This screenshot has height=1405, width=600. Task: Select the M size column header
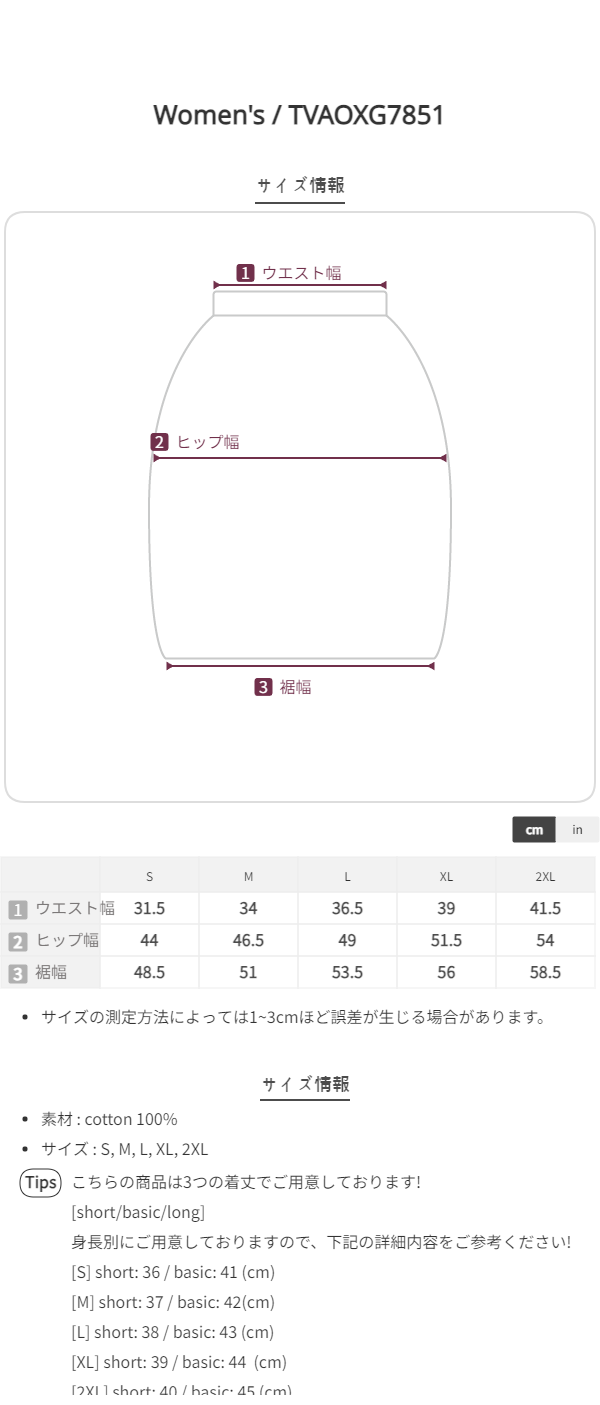pyautogui.click(x=248, y=877)
